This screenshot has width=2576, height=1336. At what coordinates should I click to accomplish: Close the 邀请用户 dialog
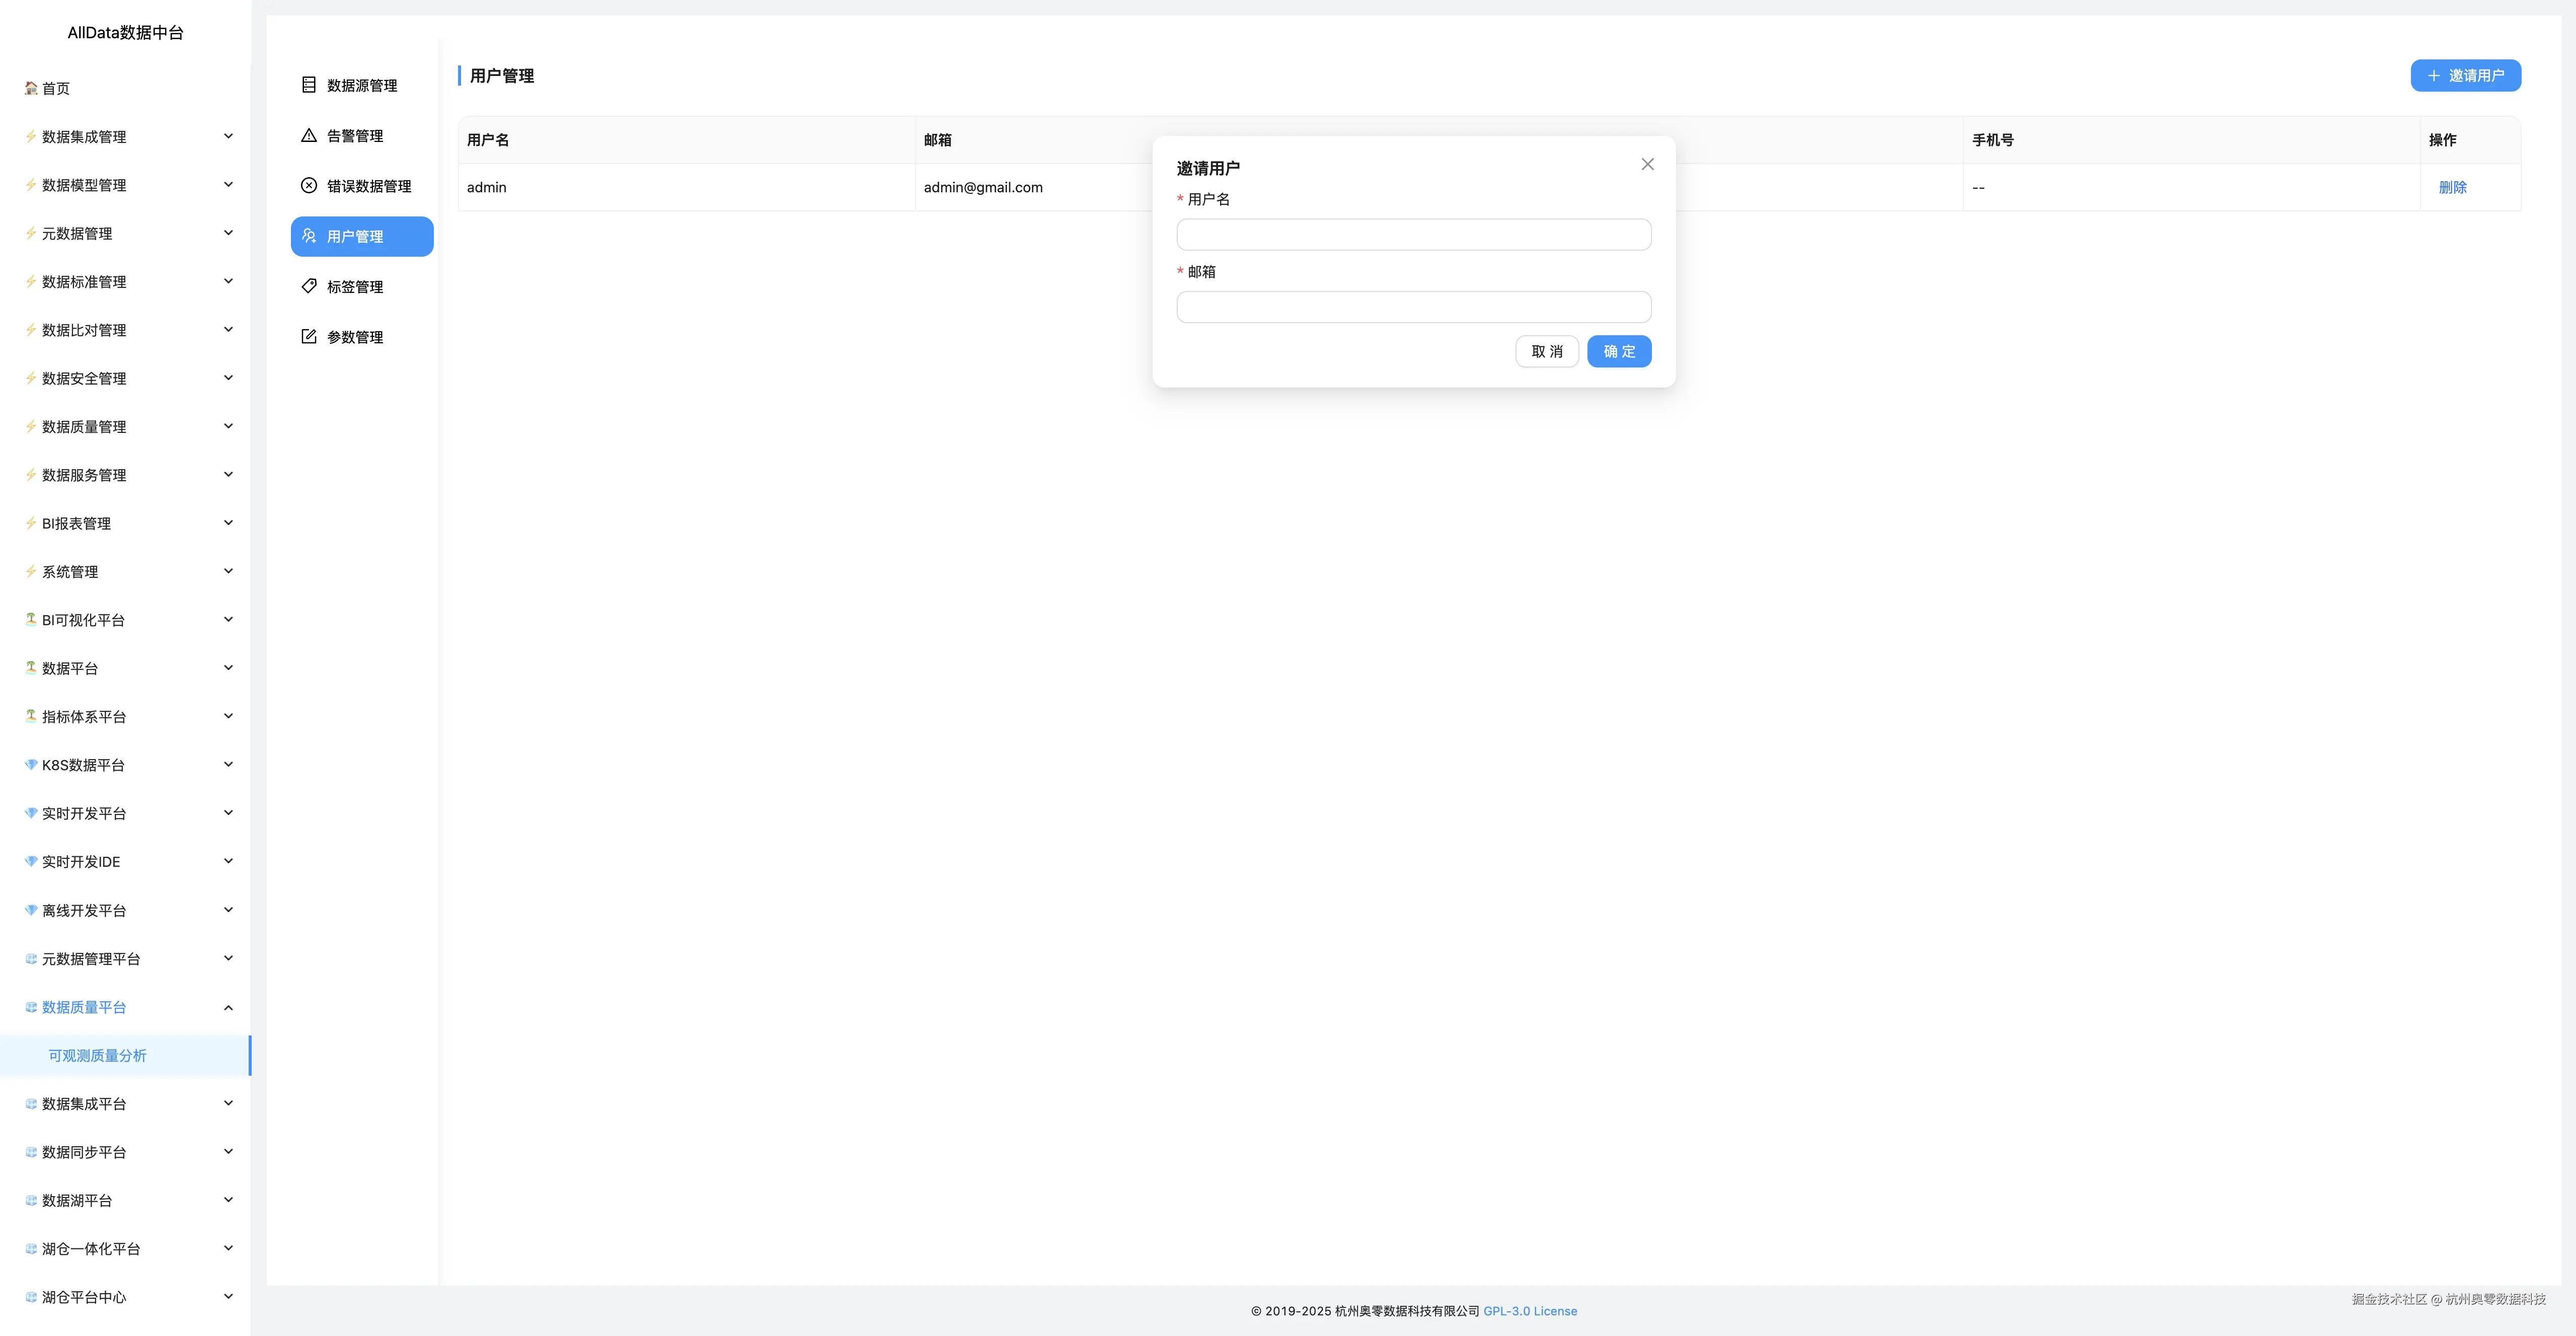tap(1647, 164)
